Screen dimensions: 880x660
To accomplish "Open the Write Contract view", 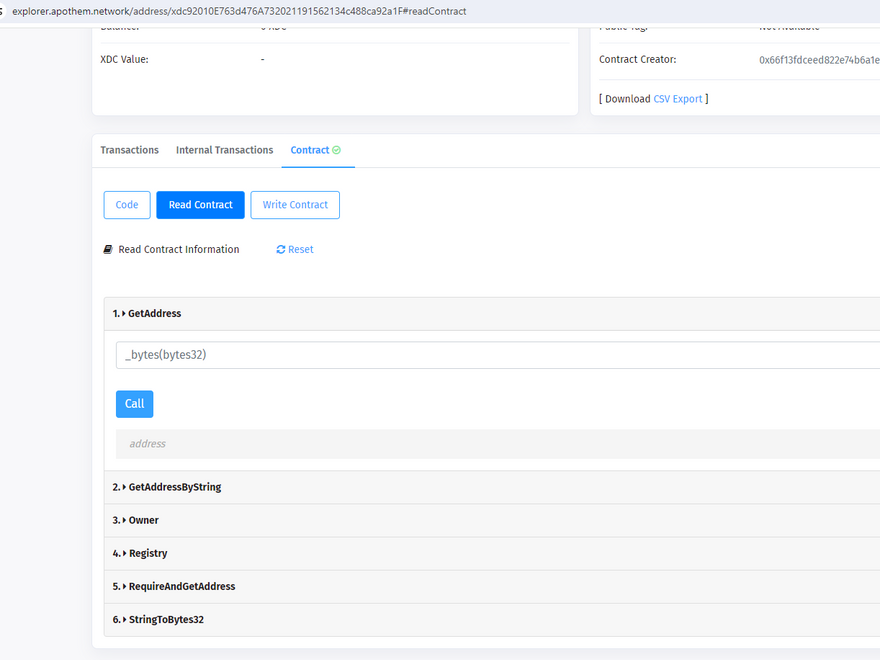I will (295, 205).
